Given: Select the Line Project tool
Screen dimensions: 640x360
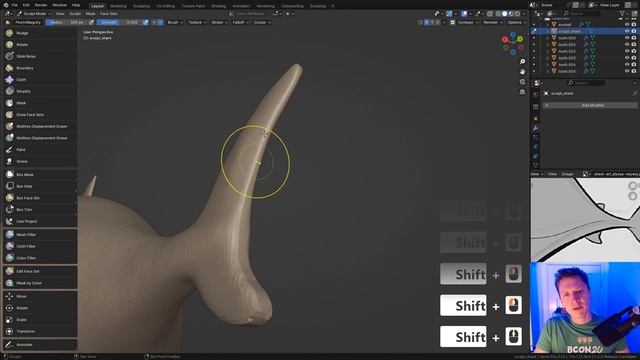Looking at the screenshot, I should pyautogui.click(x=40, y=221).
